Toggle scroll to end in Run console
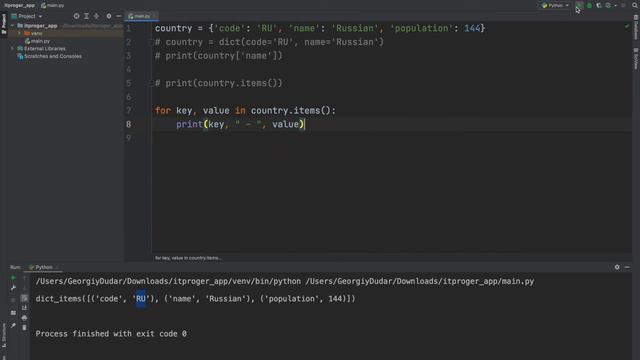Viewport: 640px width, 360px height. 24,308
